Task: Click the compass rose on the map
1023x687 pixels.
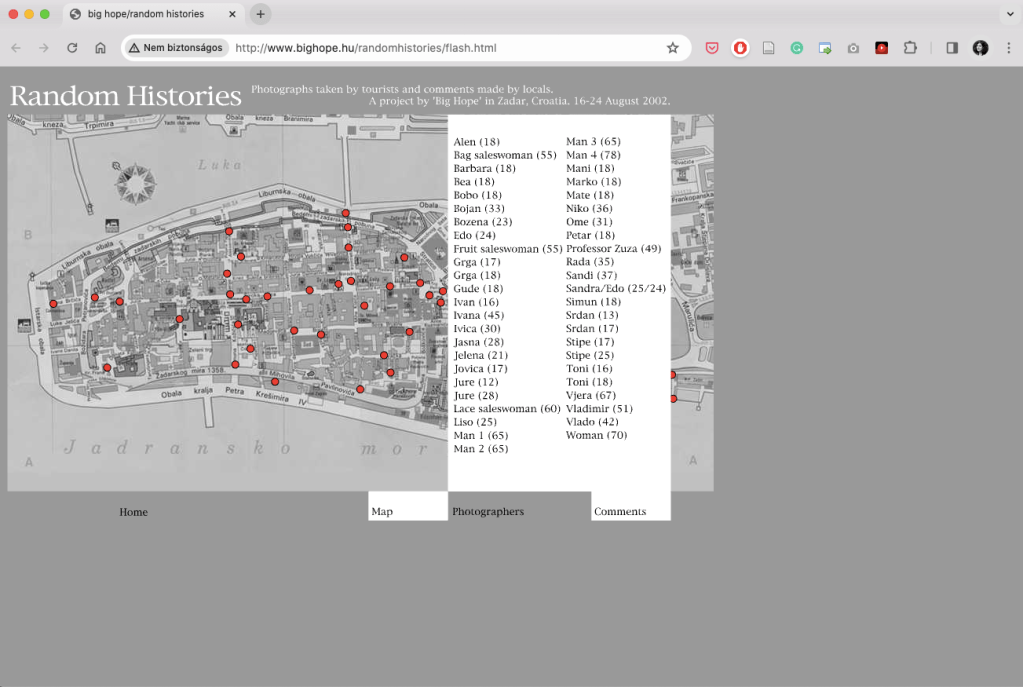Action: point(134,183)
